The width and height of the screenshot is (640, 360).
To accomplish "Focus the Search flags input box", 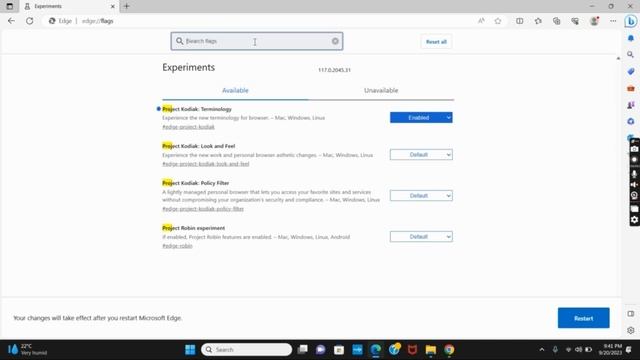I will pos(257,41).
